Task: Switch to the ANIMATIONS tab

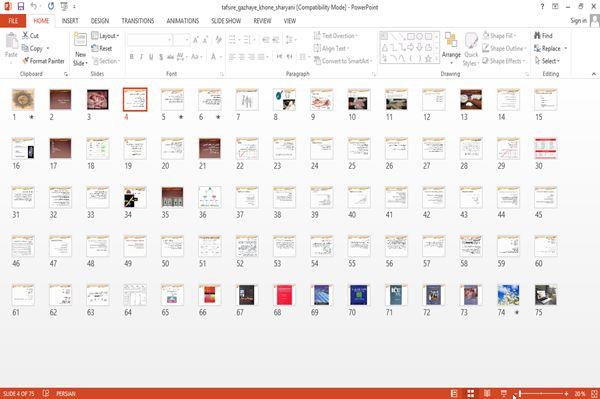Action: tap(183, 21)
